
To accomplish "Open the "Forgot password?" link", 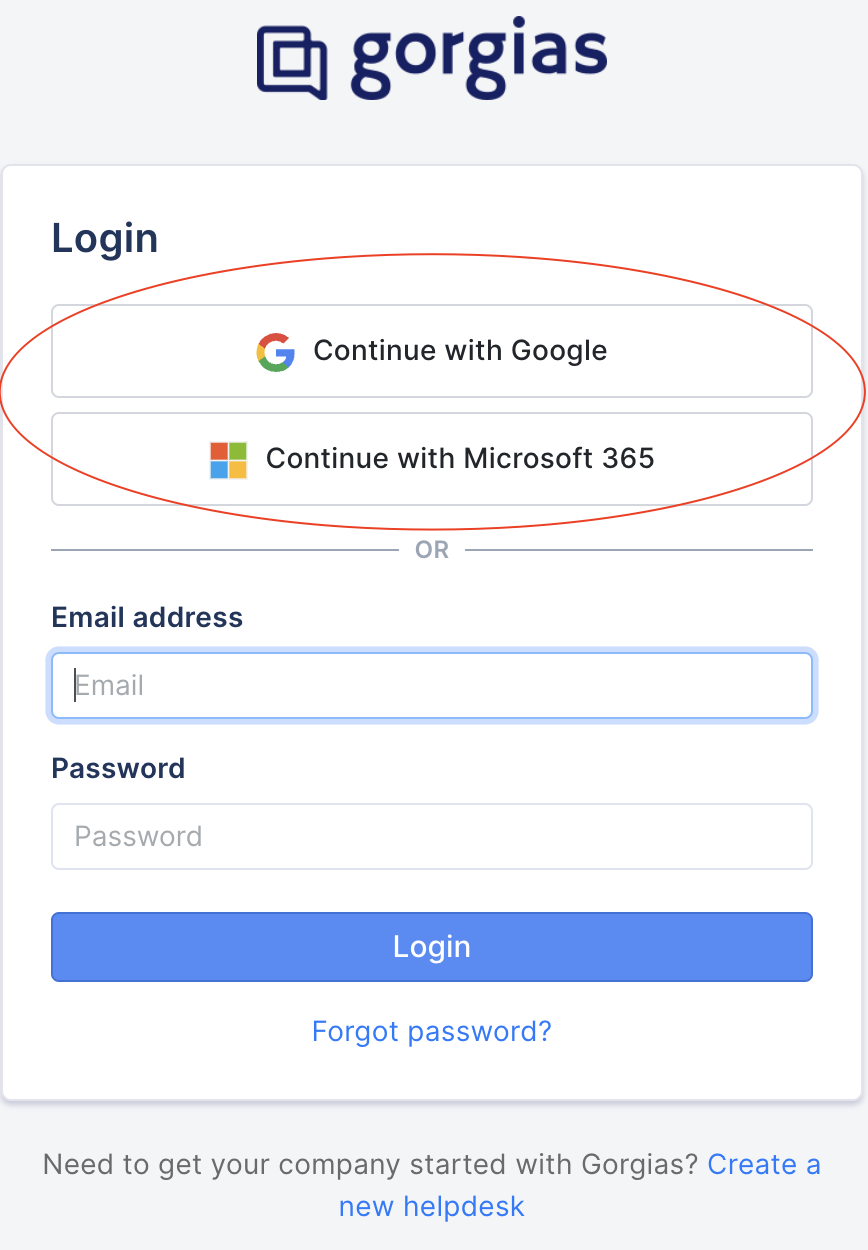I will point(431,1031).
